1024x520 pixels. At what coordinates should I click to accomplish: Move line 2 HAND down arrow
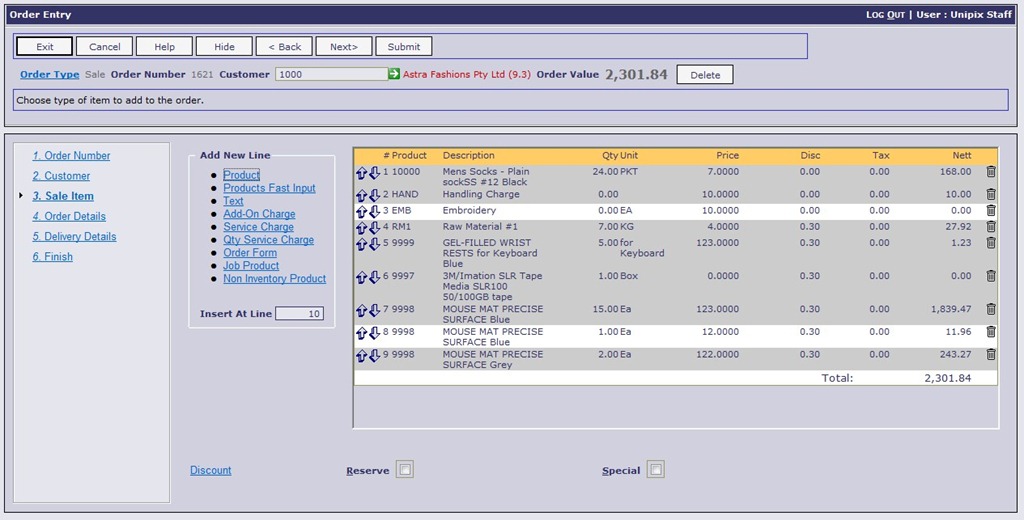pos(374,195)
